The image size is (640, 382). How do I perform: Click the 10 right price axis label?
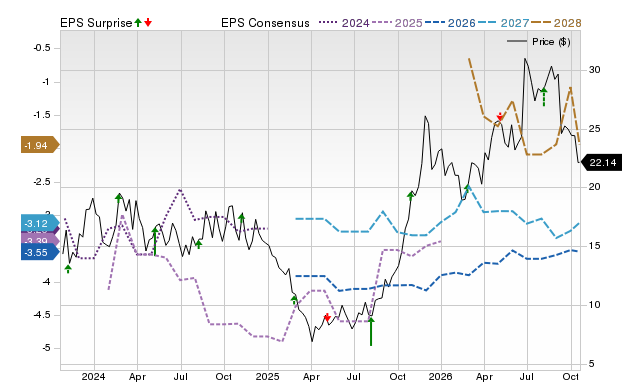point(595,304)
